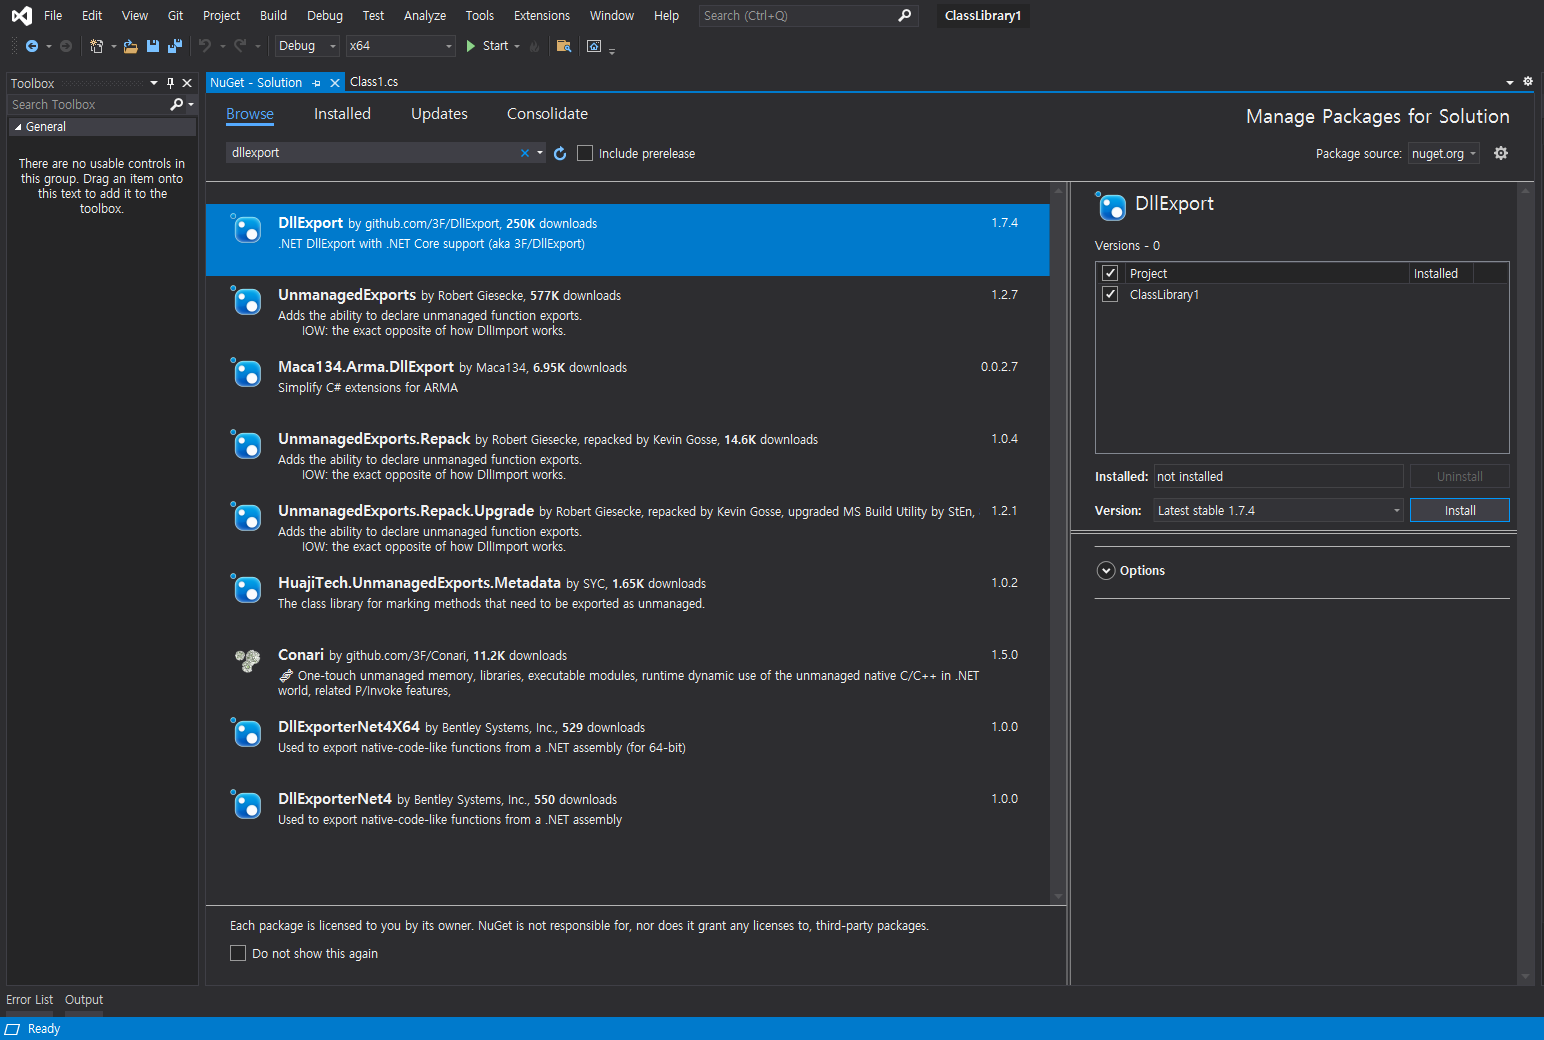The width and height of the screenshot is (1544, 1040).
Task: Click the green Start debugging play icon
Action: pyautogui.click(x=471, y=46)
